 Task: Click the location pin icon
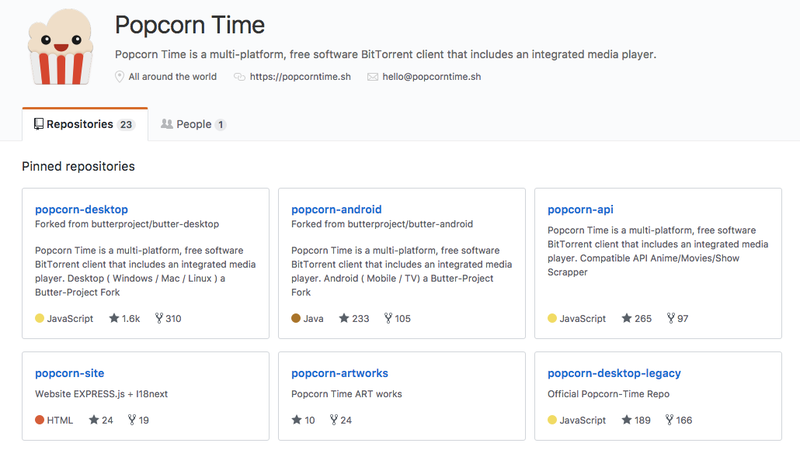tap(119, 77)
